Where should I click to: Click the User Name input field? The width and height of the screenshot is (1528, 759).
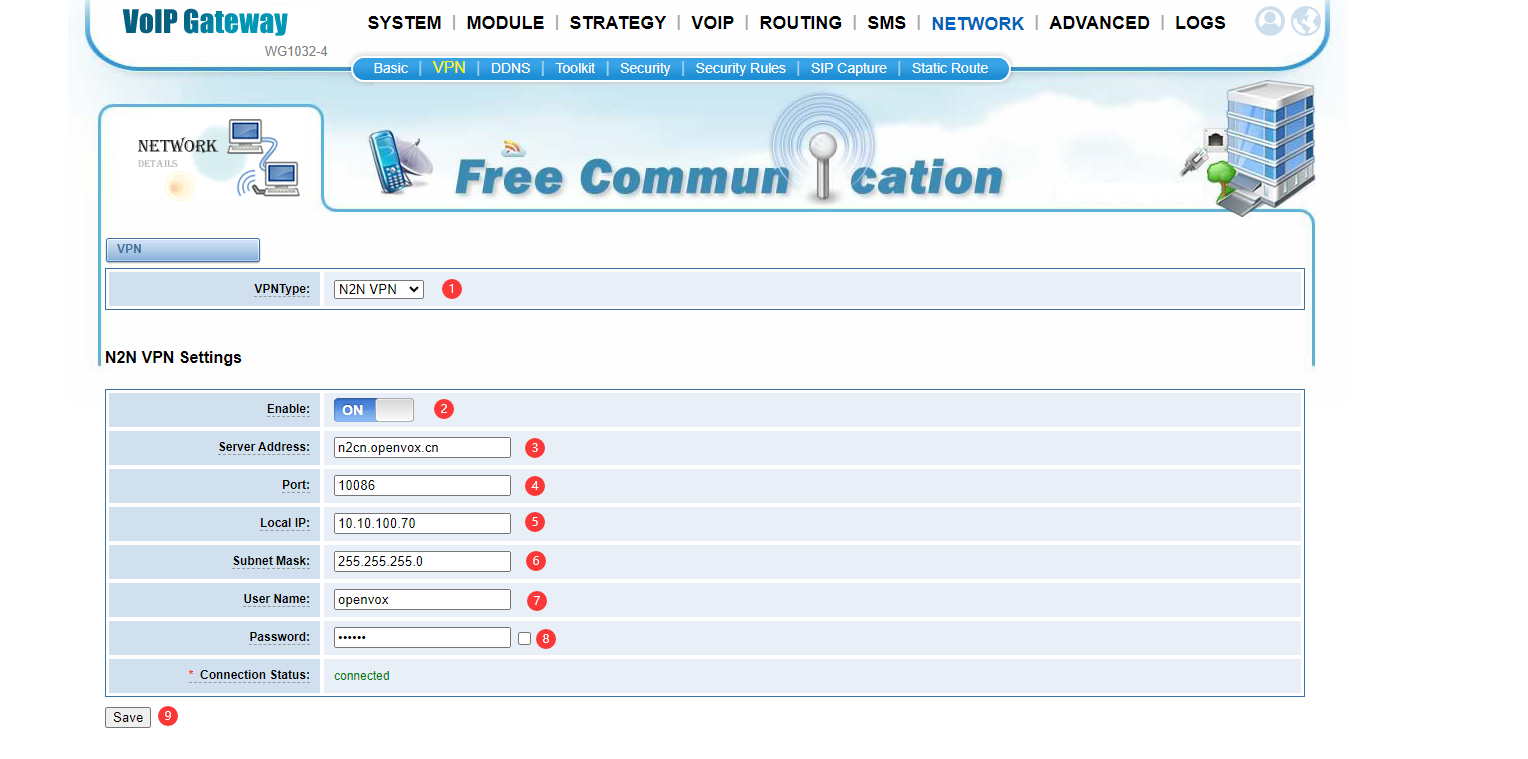click(422, 599)
